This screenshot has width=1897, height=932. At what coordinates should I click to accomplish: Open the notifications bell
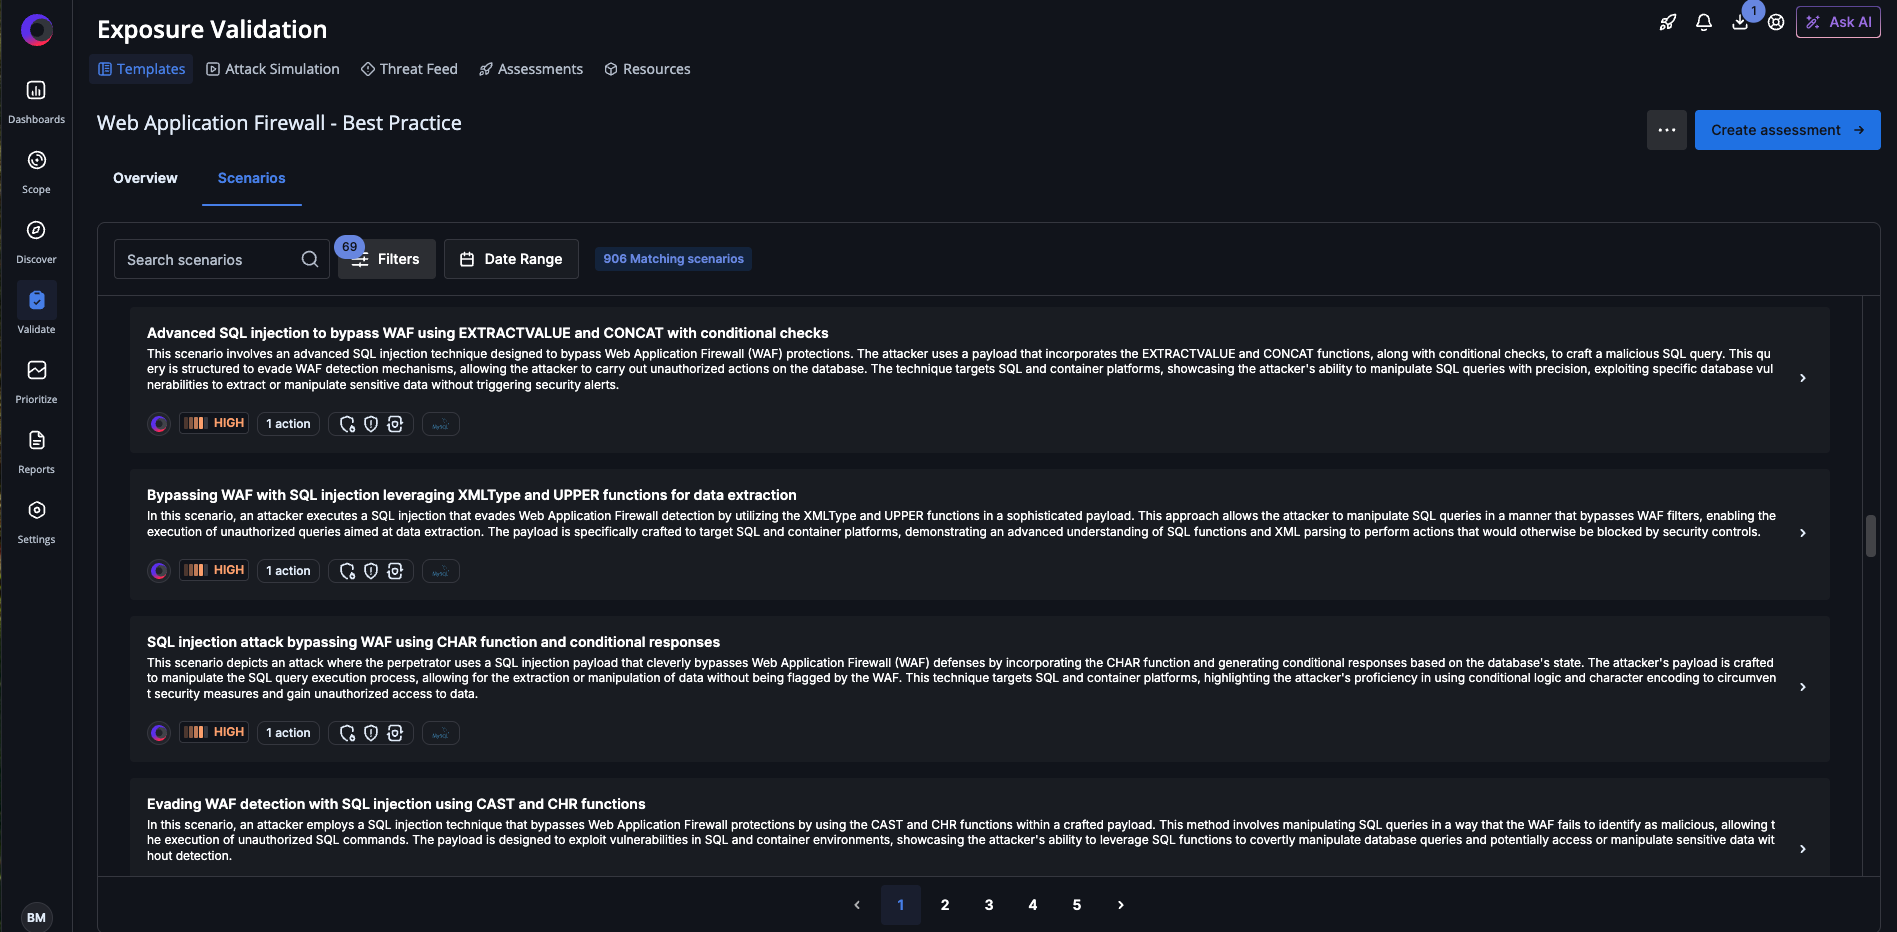point(1704,22)
